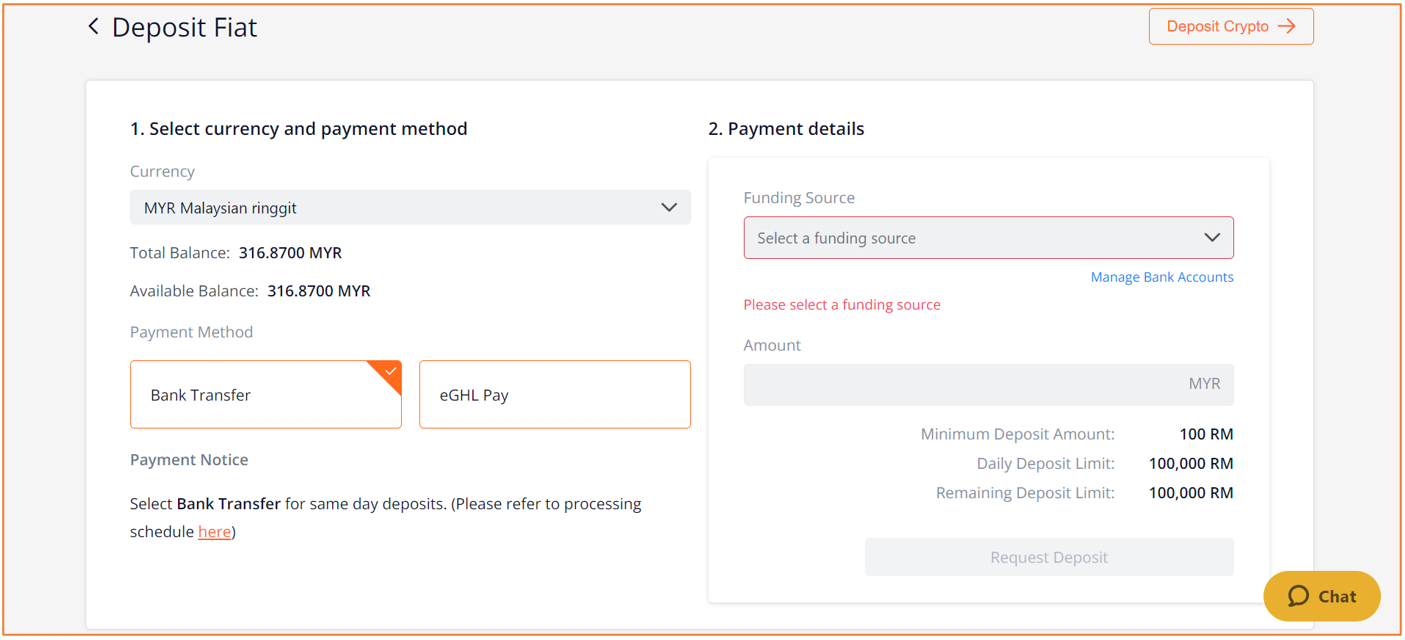Click the Currency dropdown chevron

[669, 208]
